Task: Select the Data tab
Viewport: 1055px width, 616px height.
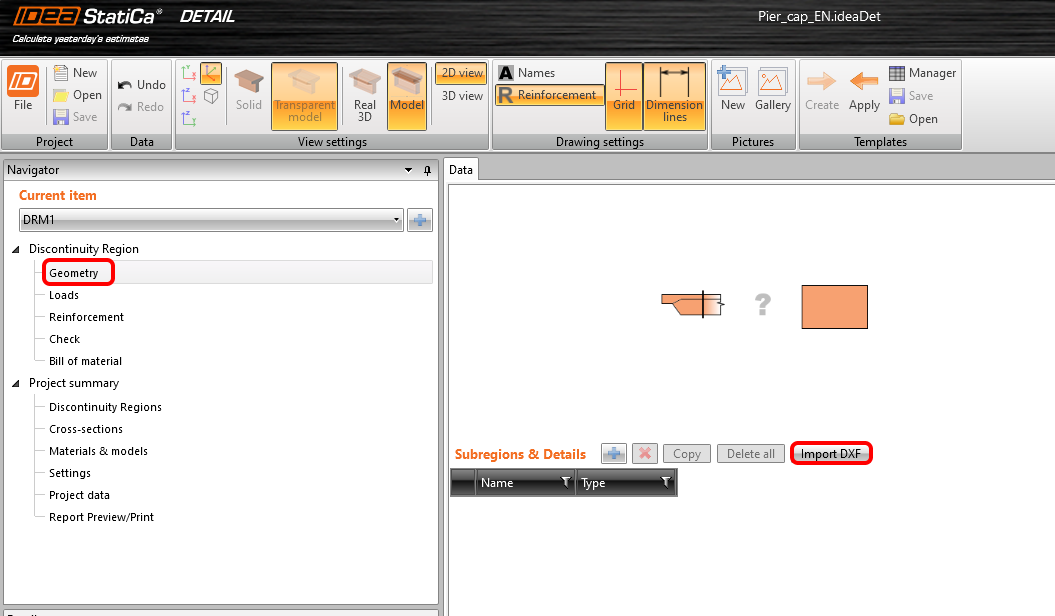Action: [x=461, y=169]
